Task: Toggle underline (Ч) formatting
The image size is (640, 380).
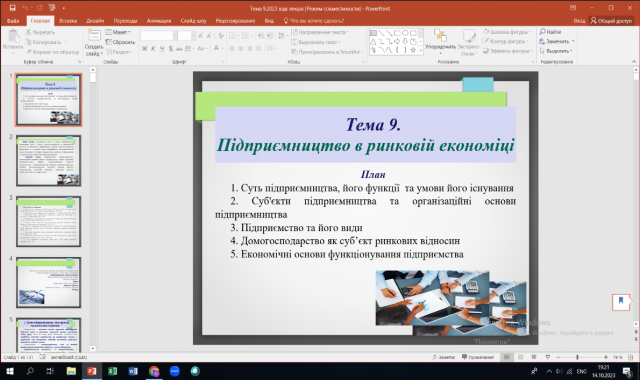Action: (162, 49)
